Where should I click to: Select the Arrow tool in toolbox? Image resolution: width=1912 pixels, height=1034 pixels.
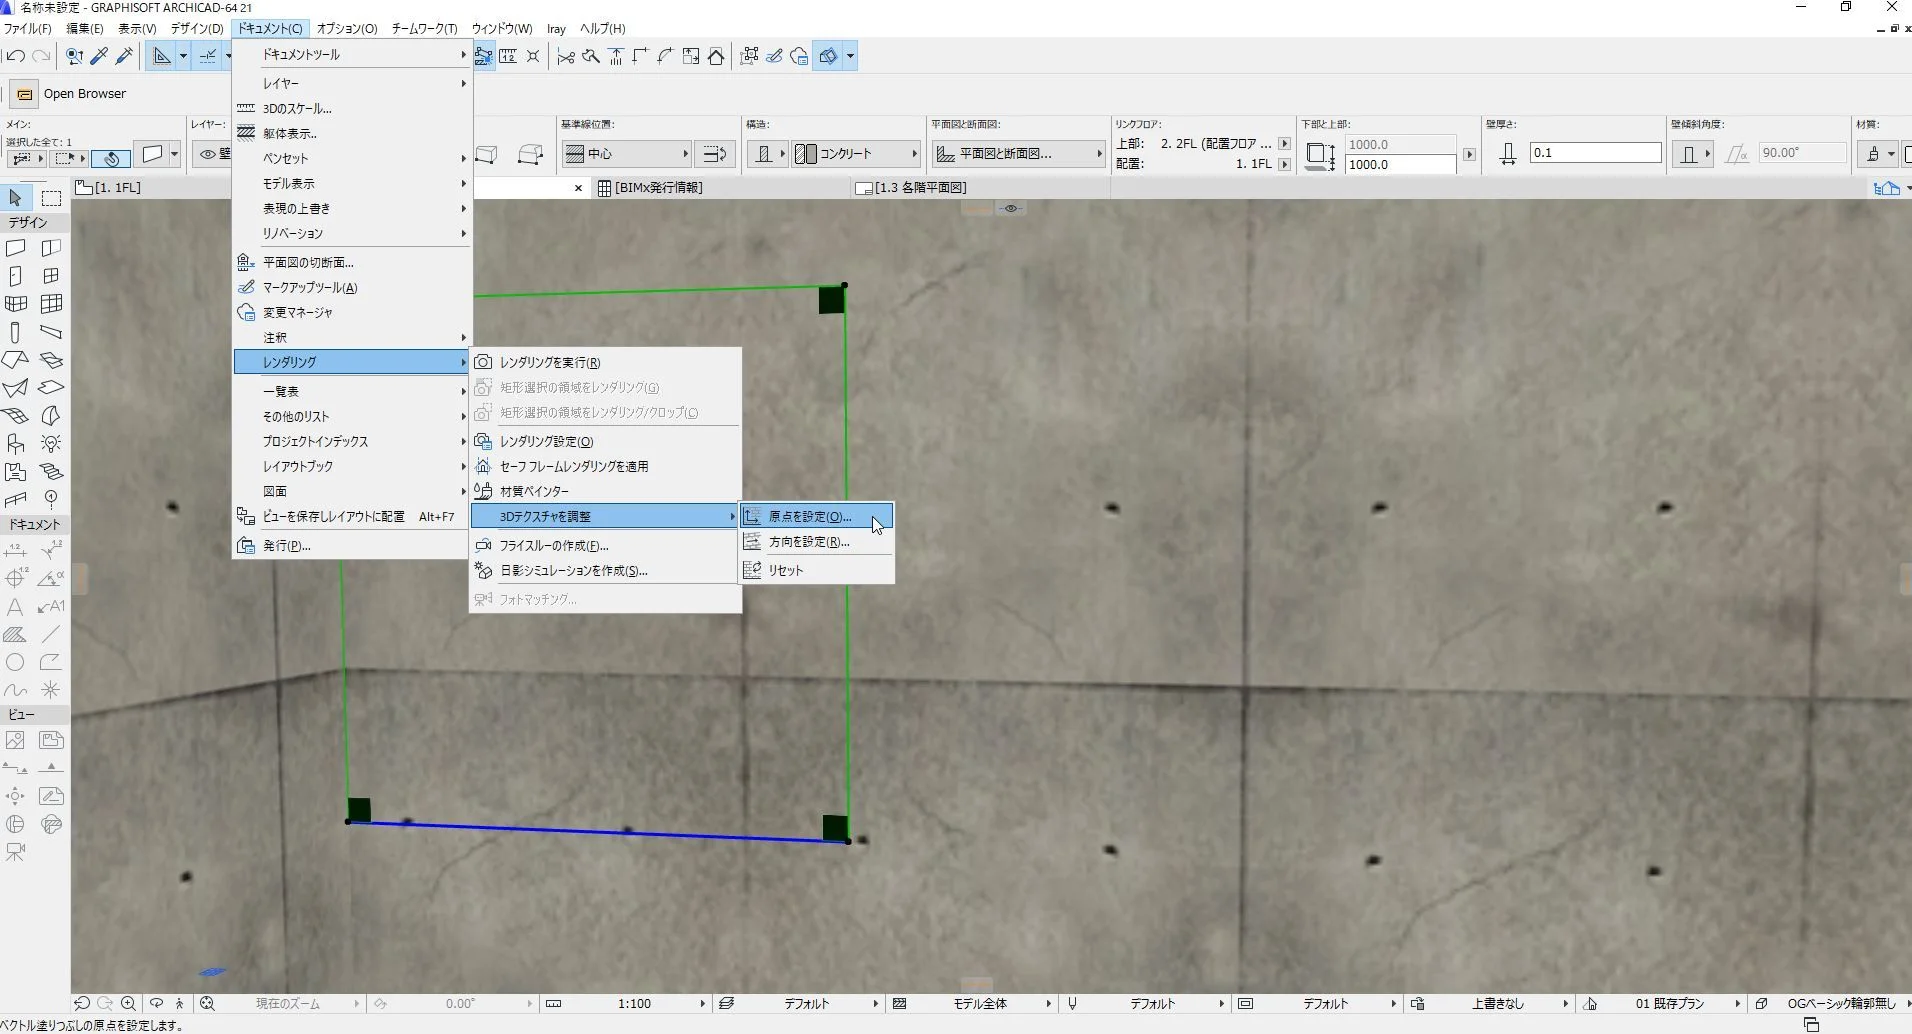(16, 198)
